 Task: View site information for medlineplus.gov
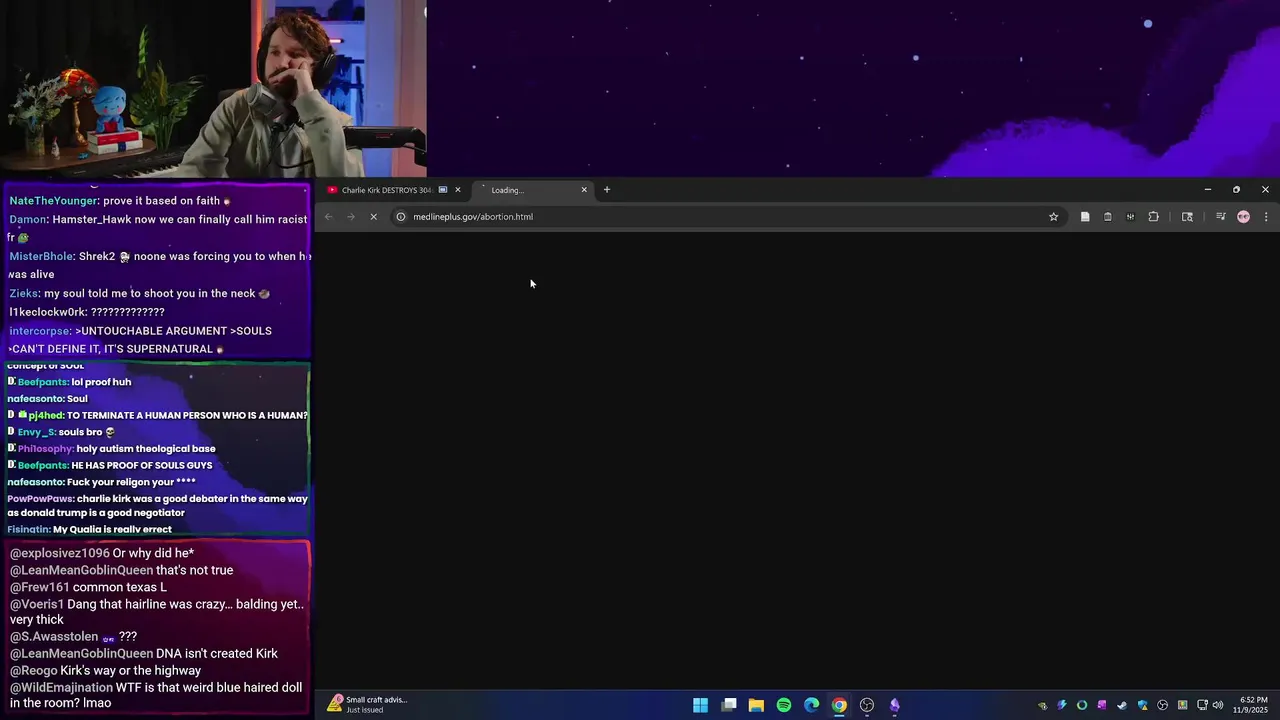401,217
